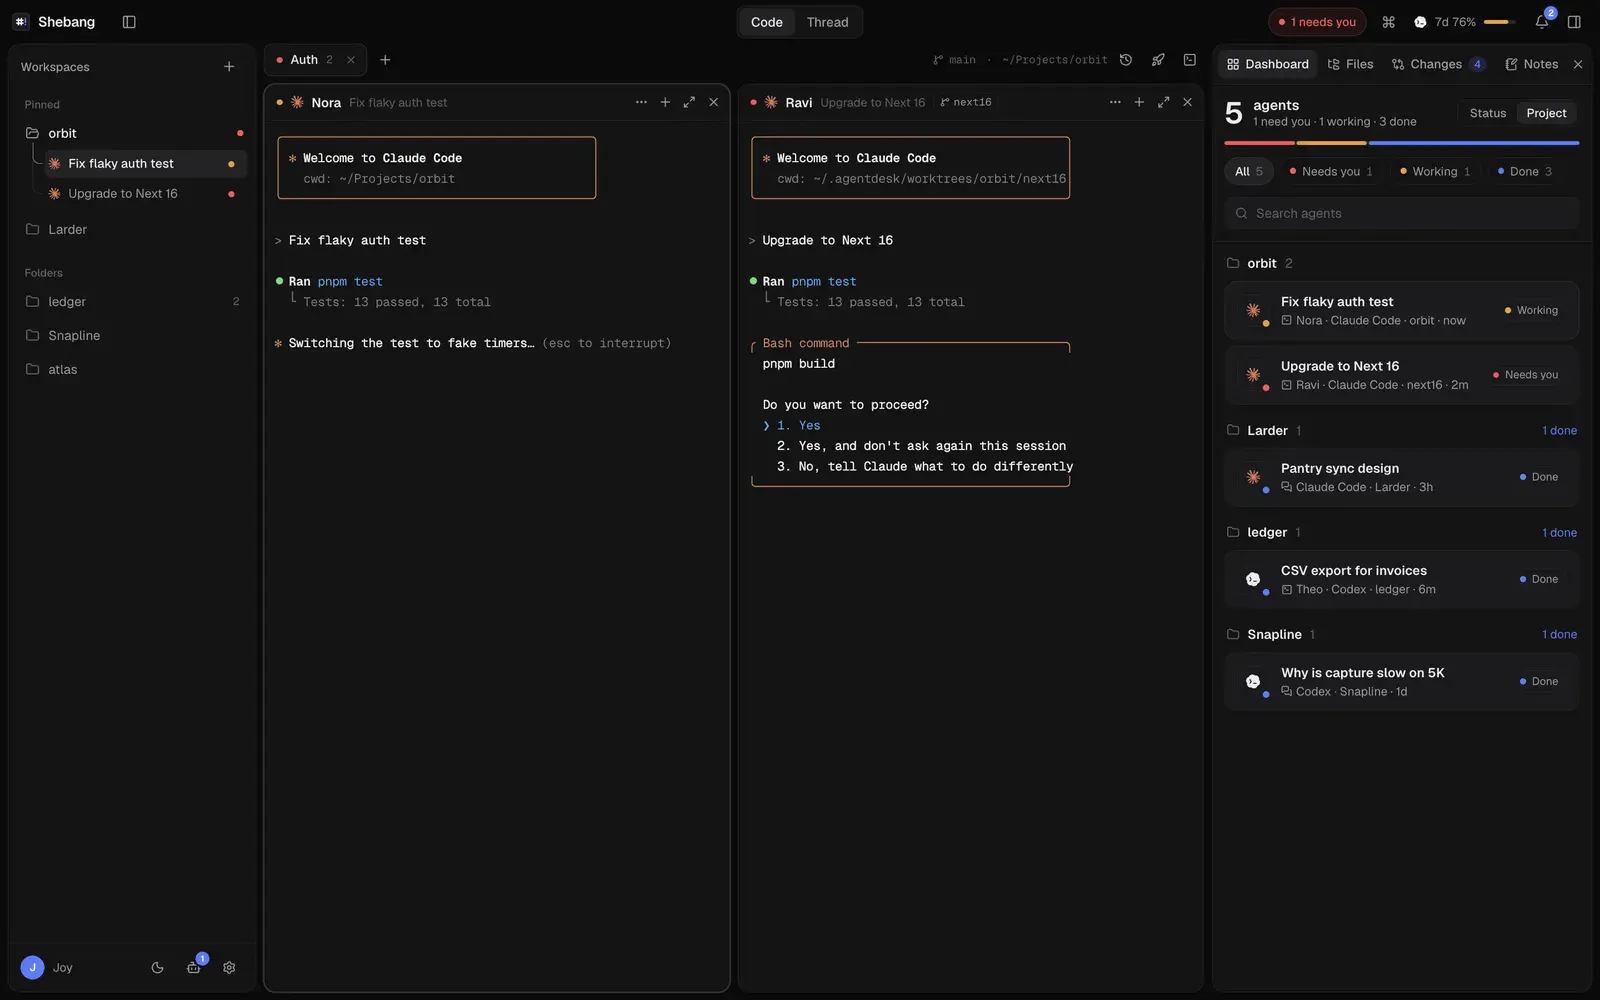
Task: Open the Joy user profile
Action: coord(47,968)
